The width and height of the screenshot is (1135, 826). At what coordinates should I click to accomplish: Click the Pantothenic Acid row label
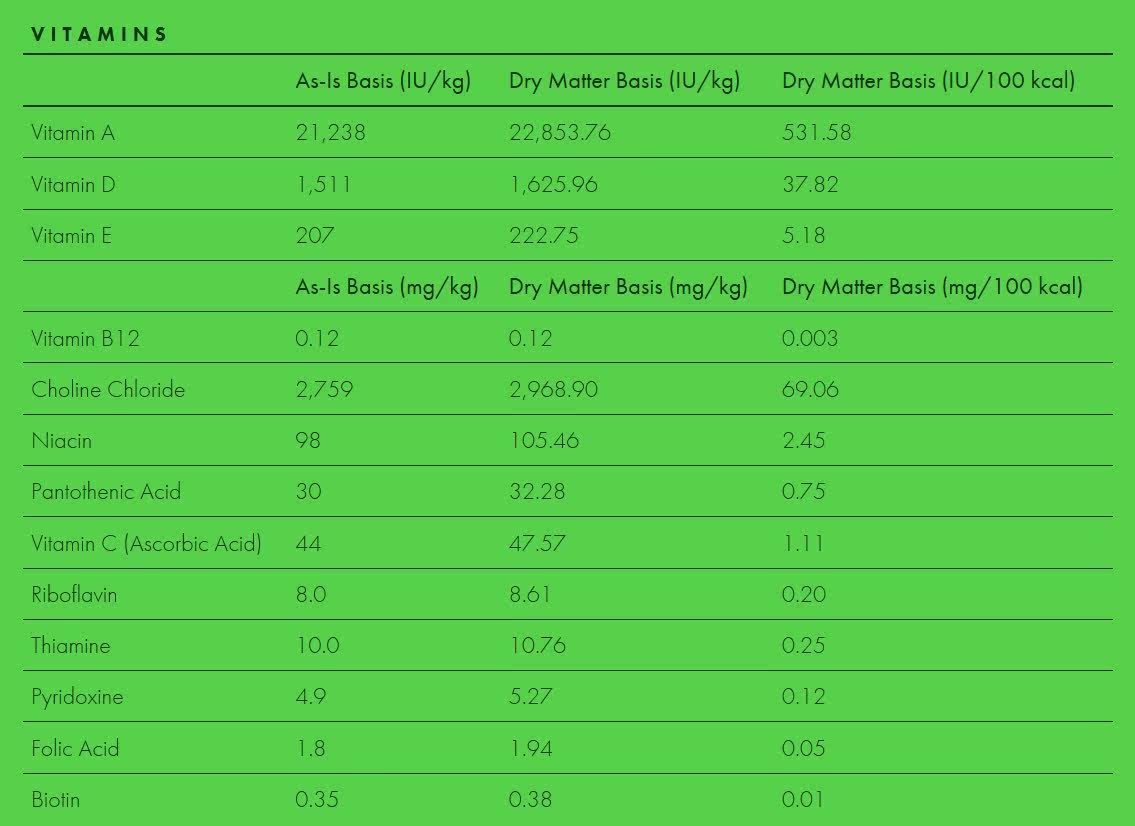coord(106,492)
